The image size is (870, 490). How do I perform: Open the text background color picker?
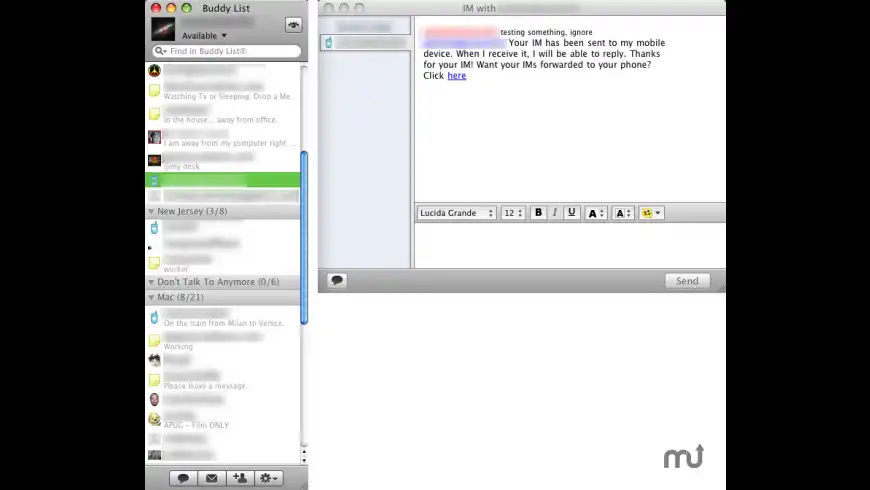pos(623,213)
